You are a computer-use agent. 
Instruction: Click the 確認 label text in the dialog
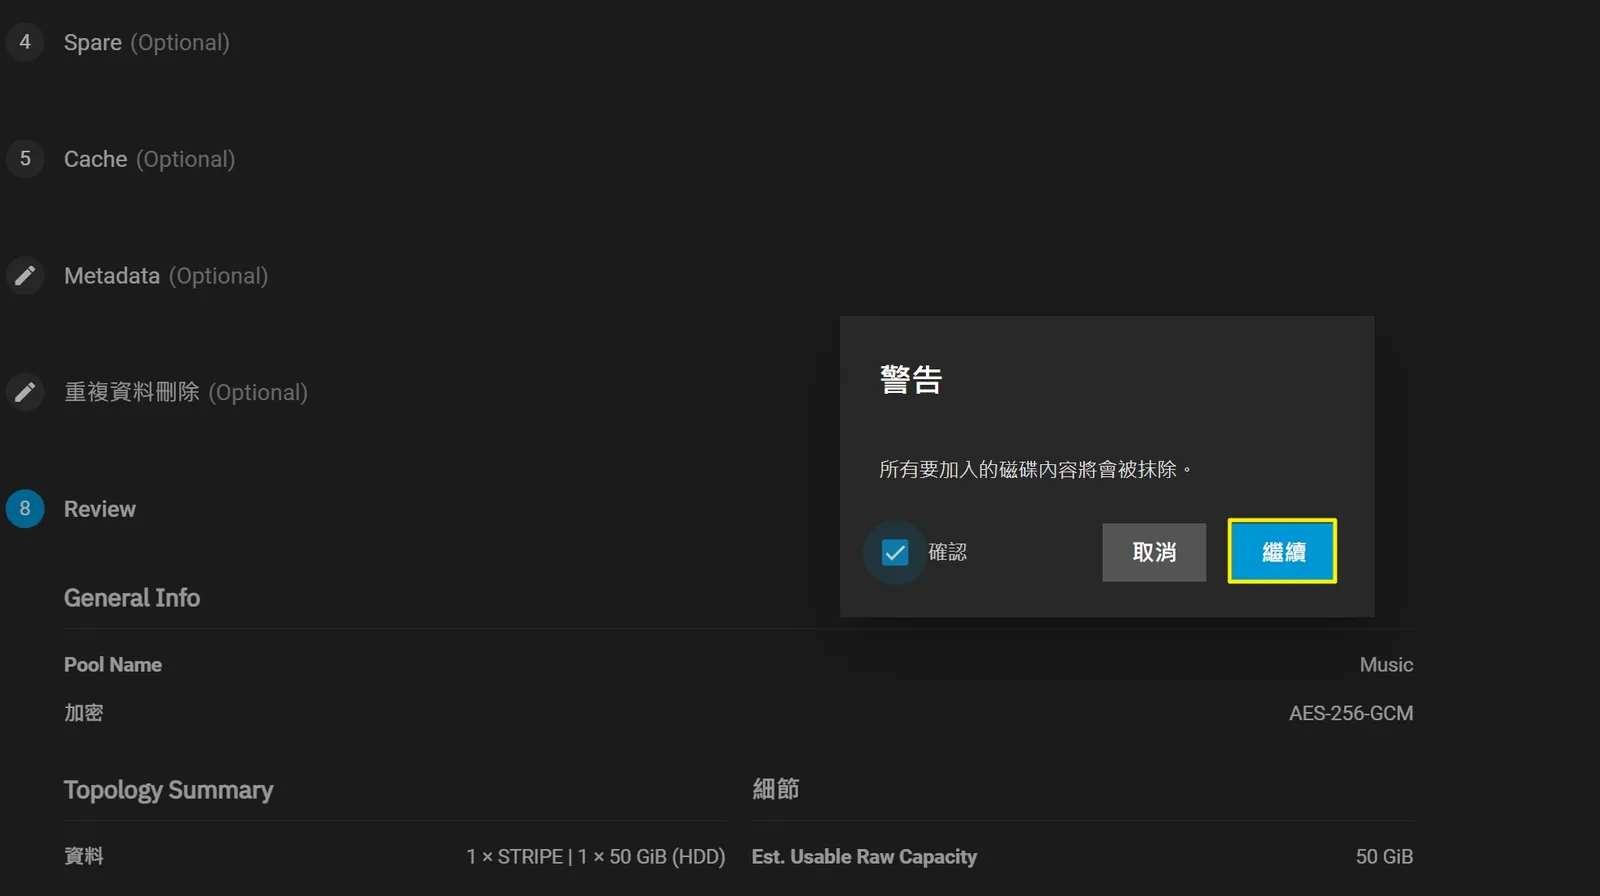click(947, 552)
